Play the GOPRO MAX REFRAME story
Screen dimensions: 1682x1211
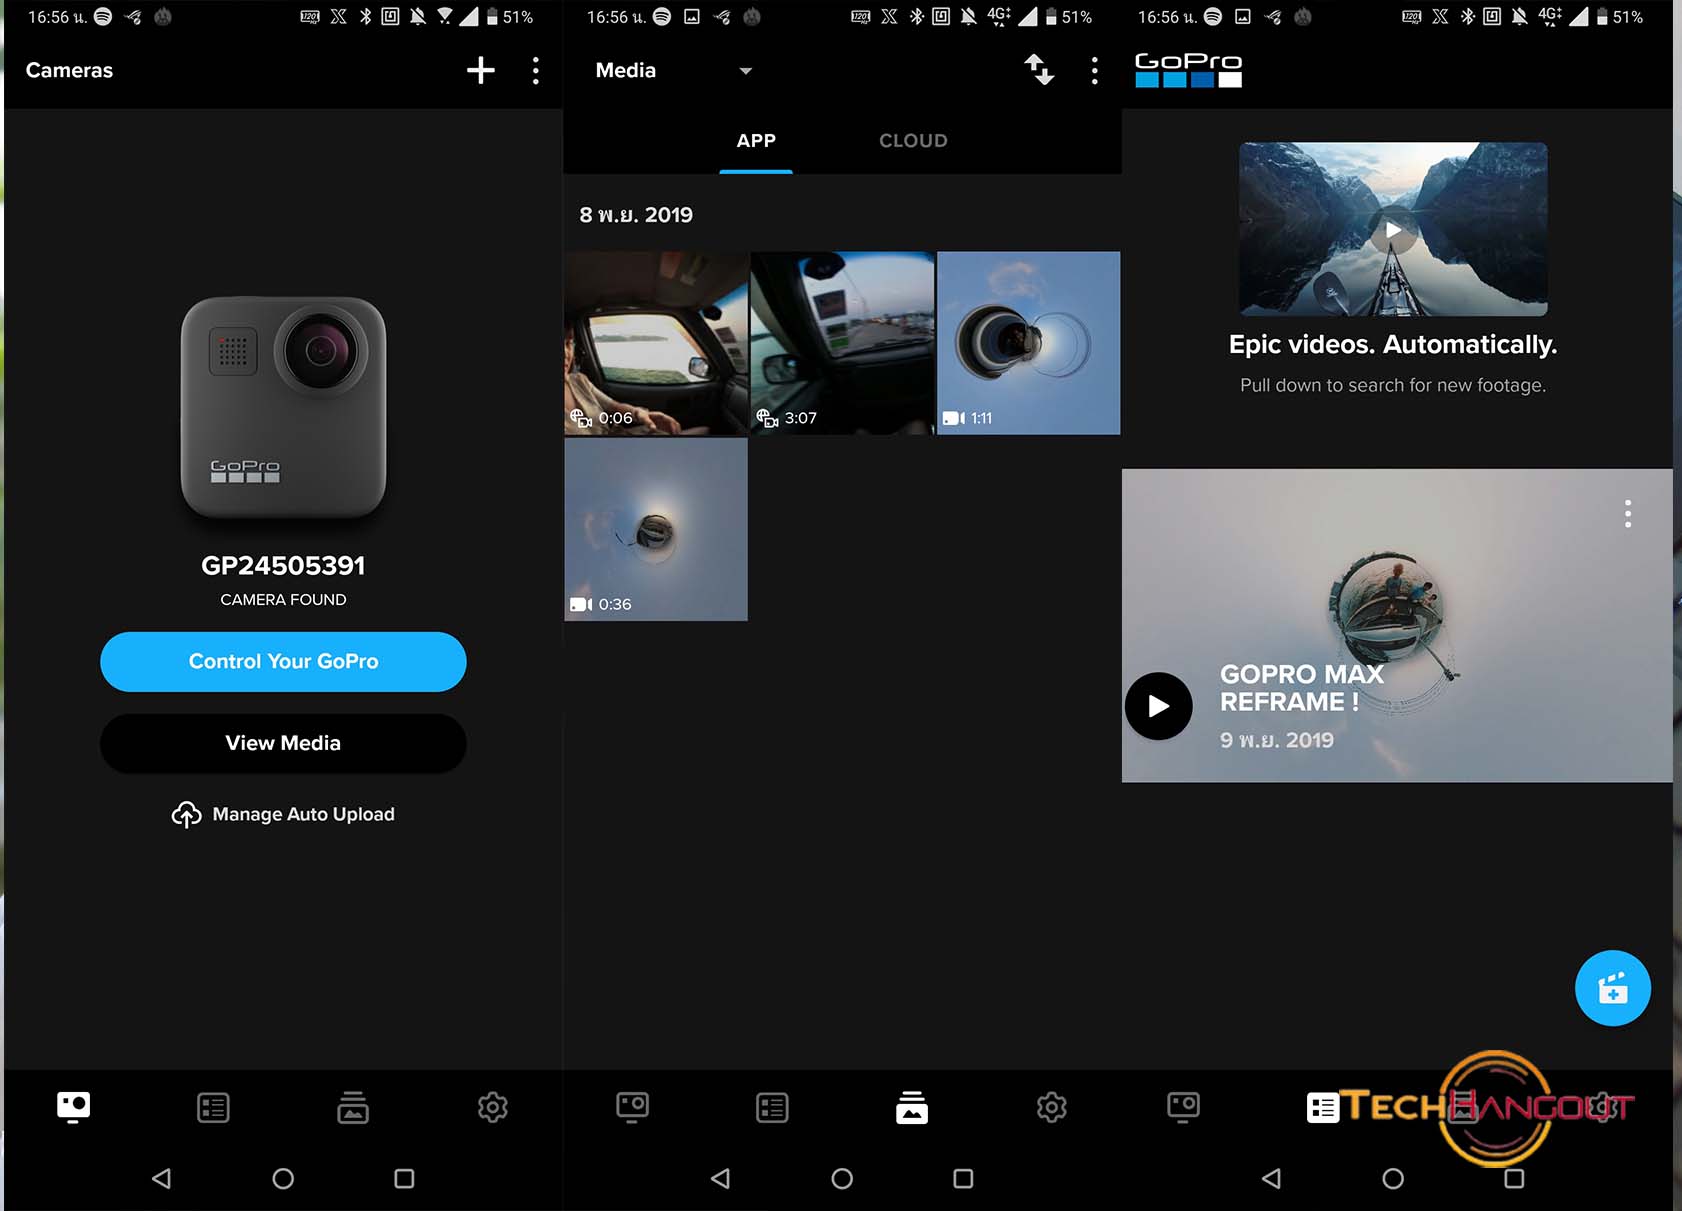coord(1158,706)
